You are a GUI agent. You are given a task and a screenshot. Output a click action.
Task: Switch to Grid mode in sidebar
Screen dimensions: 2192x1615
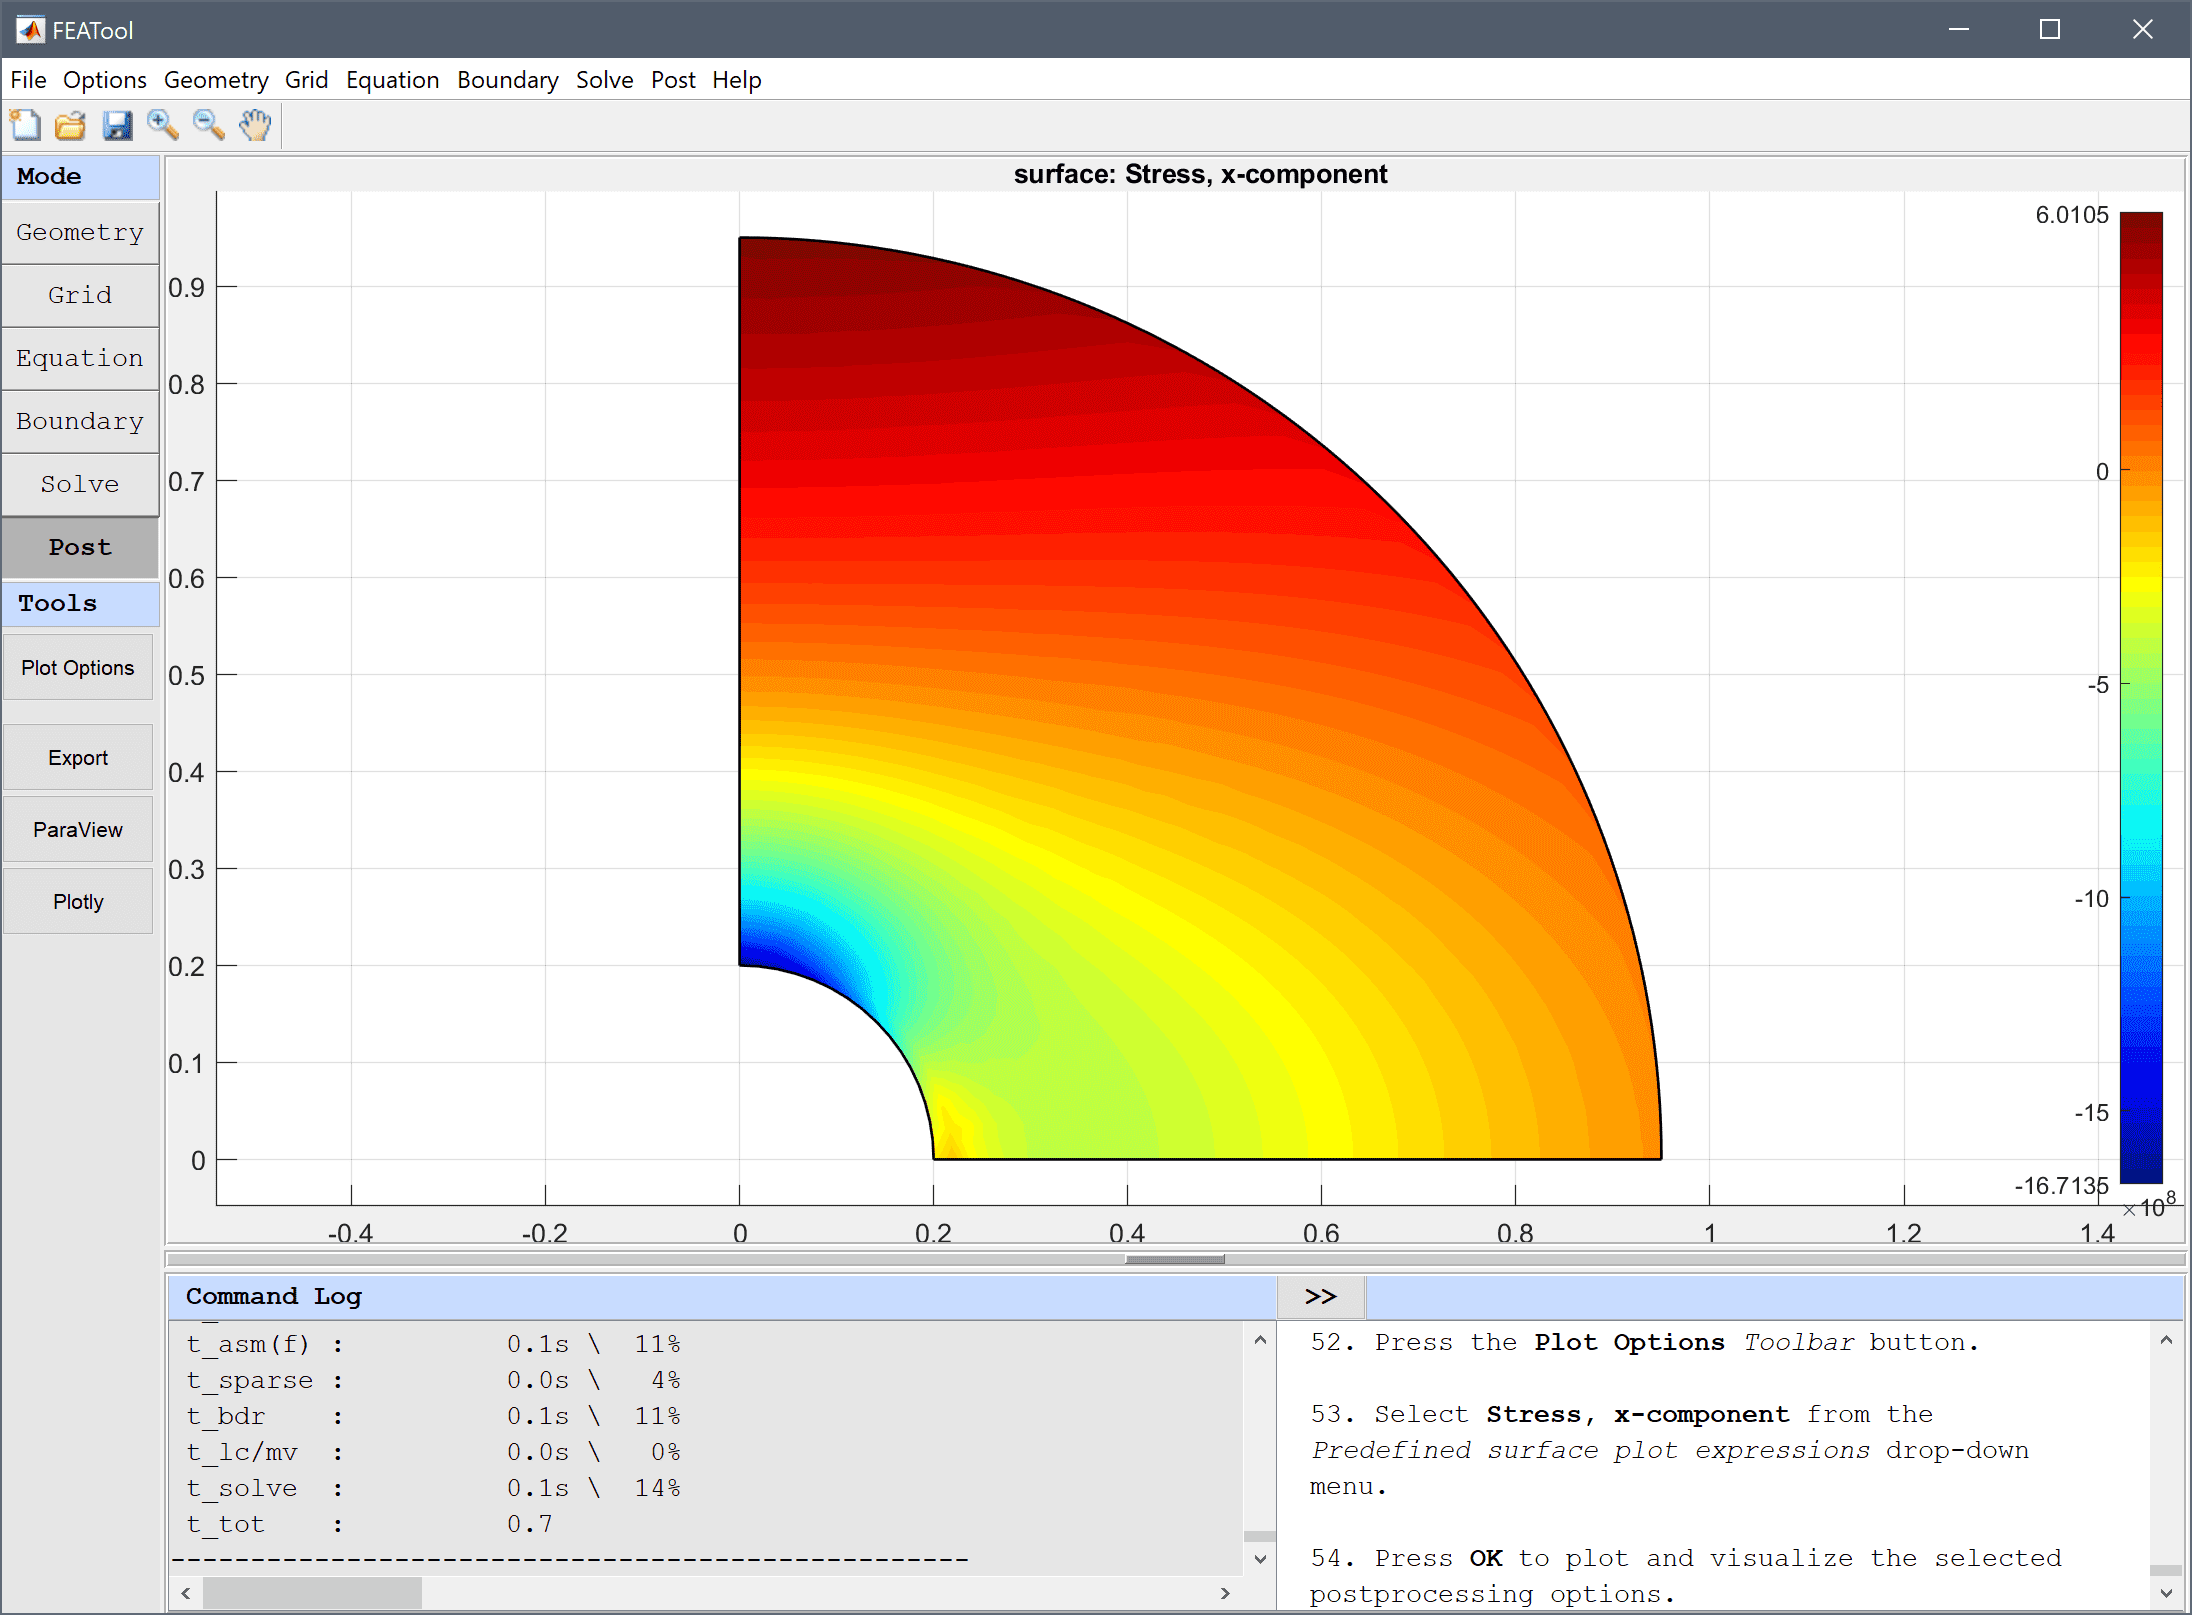(80, 295)
